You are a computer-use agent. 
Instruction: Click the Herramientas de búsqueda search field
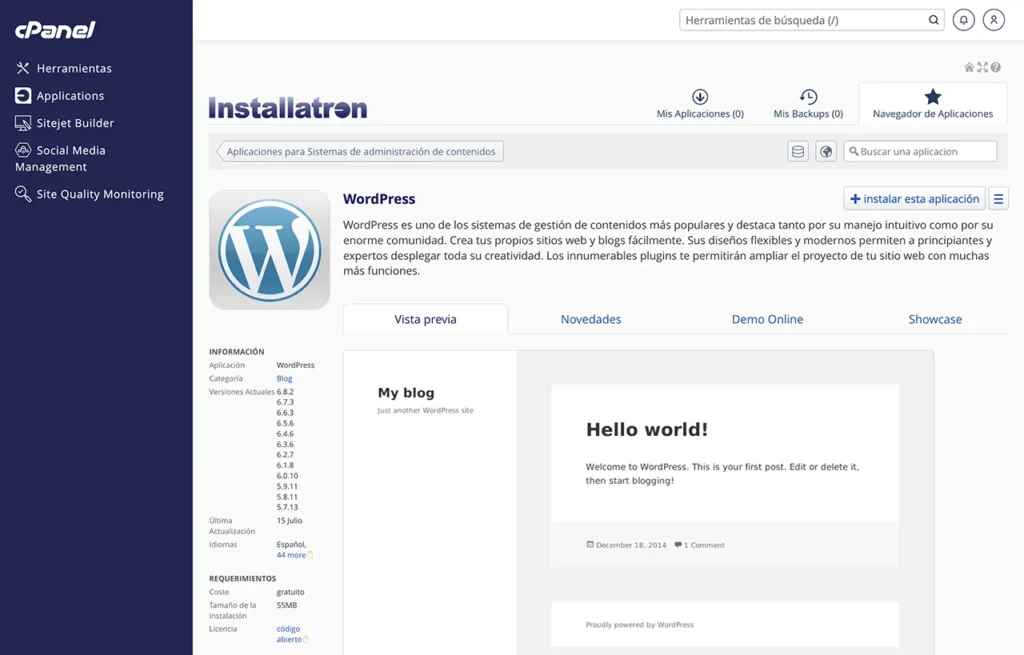(x=810, y=19)
